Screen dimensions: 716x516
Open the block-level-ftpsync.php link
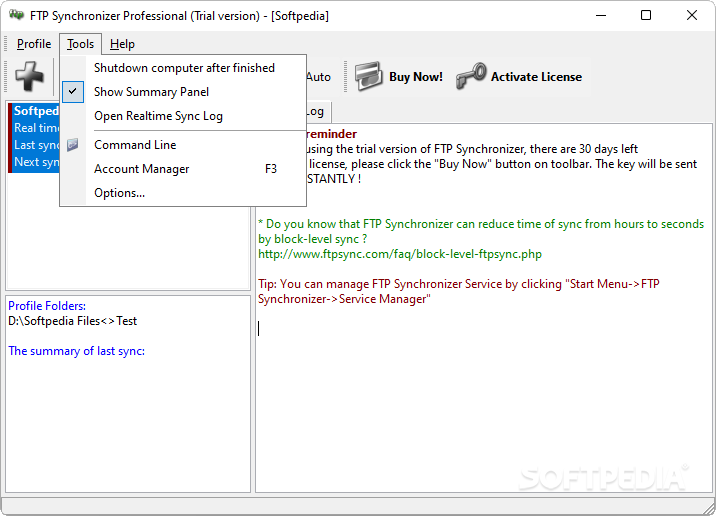[x=400, y=254]
